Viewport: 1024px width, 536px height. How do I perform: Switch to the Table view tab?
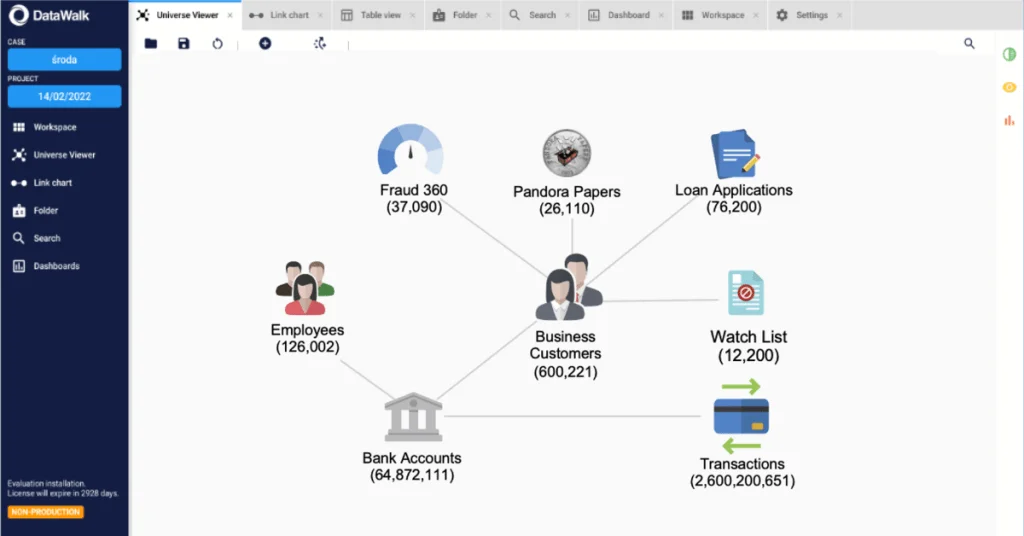pyautogui.click(x=376, y=15)
